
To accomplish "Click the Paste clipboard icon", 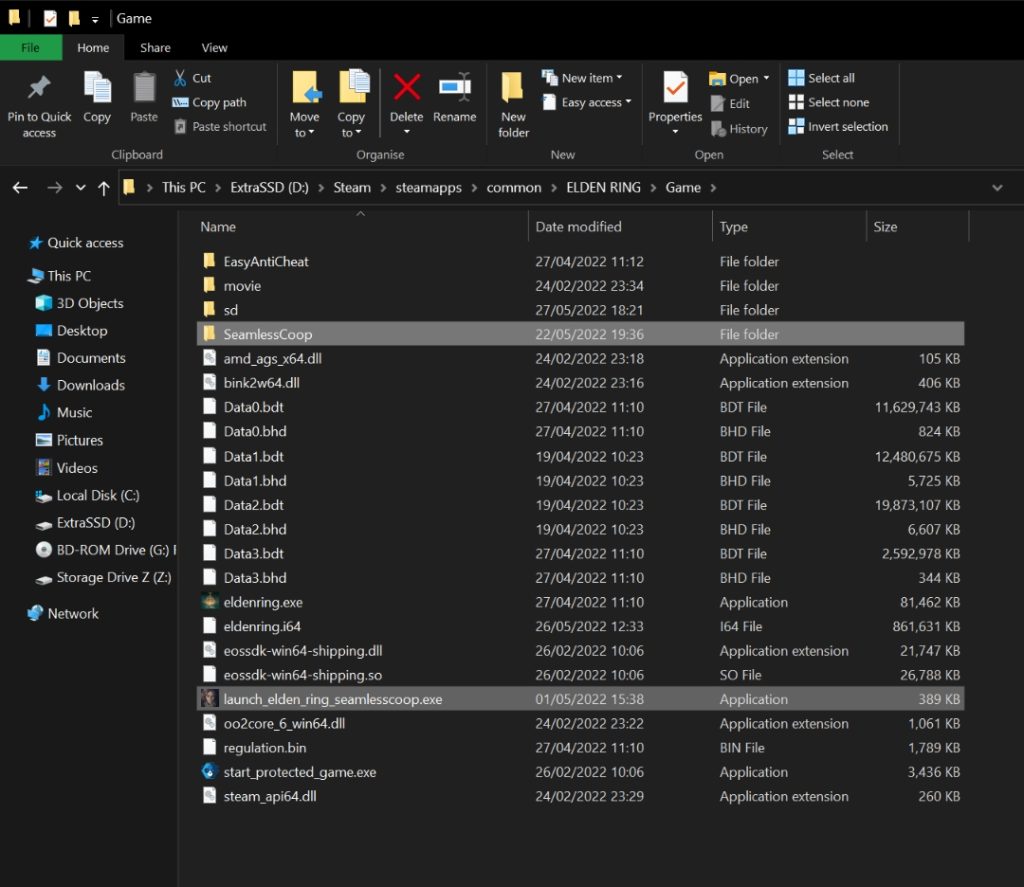I will pos(144,88).
